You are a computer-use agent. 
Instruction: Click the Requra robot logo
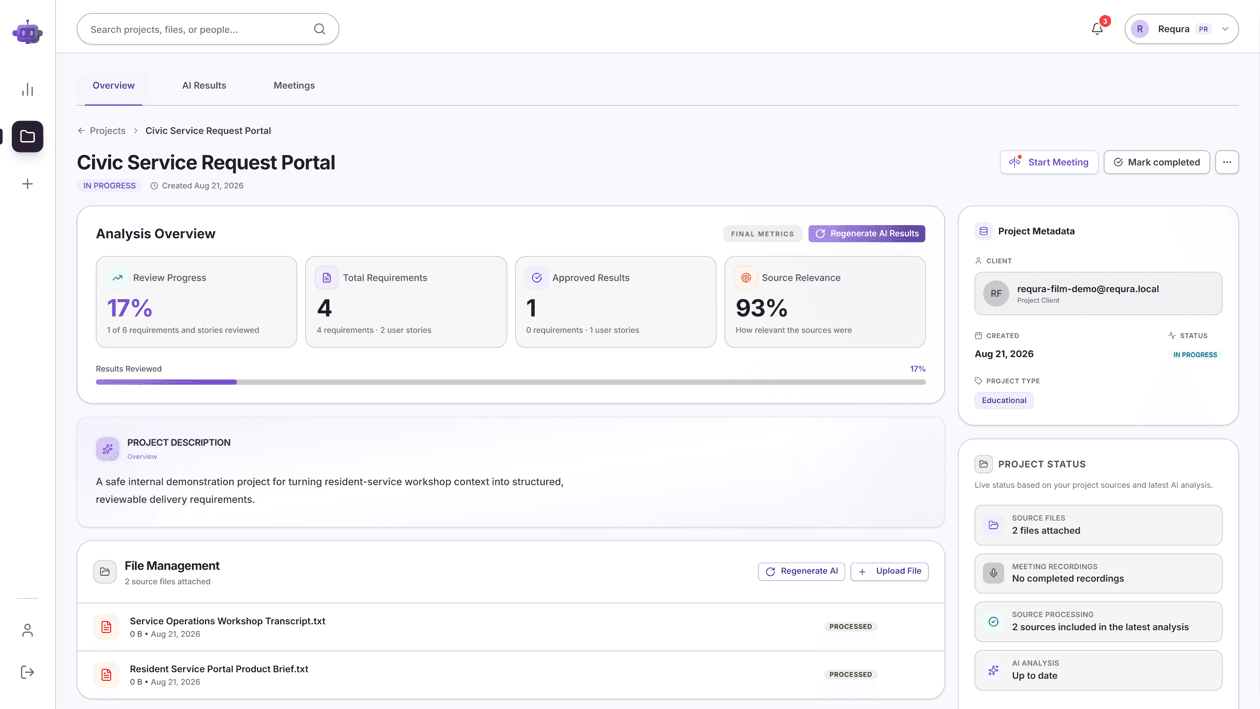click(27, 32)
